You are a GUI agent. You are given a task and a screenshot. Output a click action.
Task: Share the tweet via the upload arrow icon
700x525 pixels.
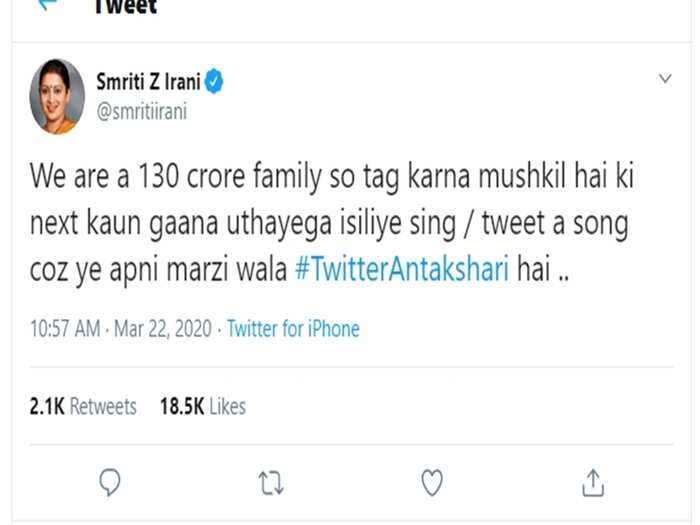593,483
